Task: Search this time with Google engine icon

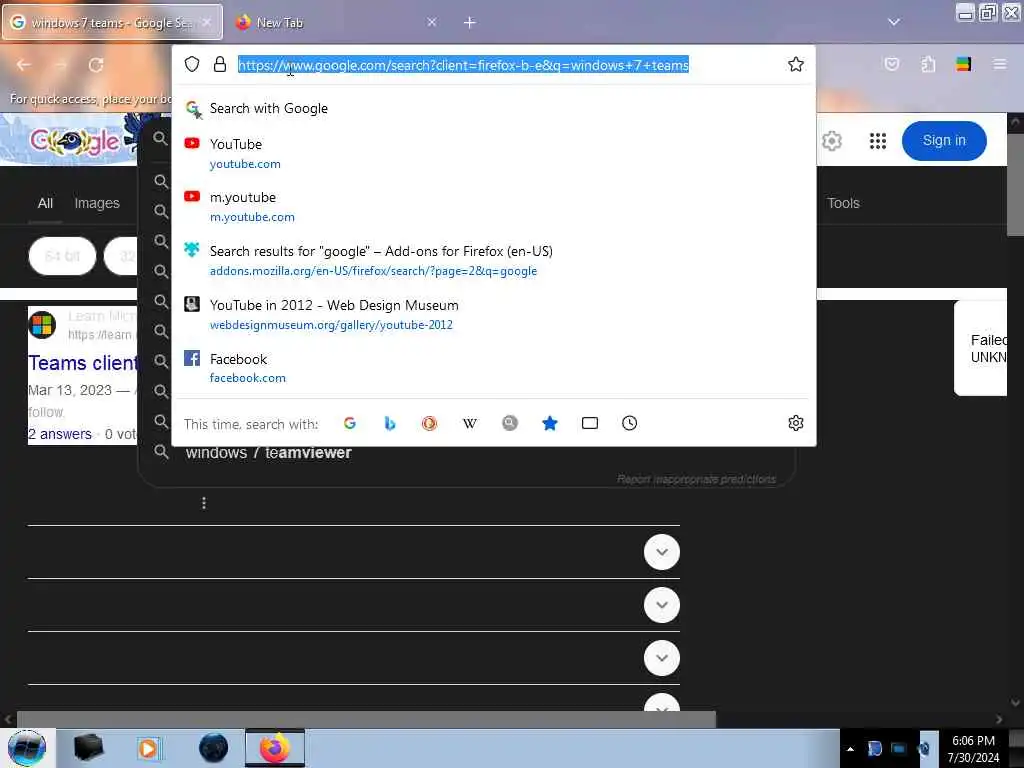Action: tap(349, 423)
